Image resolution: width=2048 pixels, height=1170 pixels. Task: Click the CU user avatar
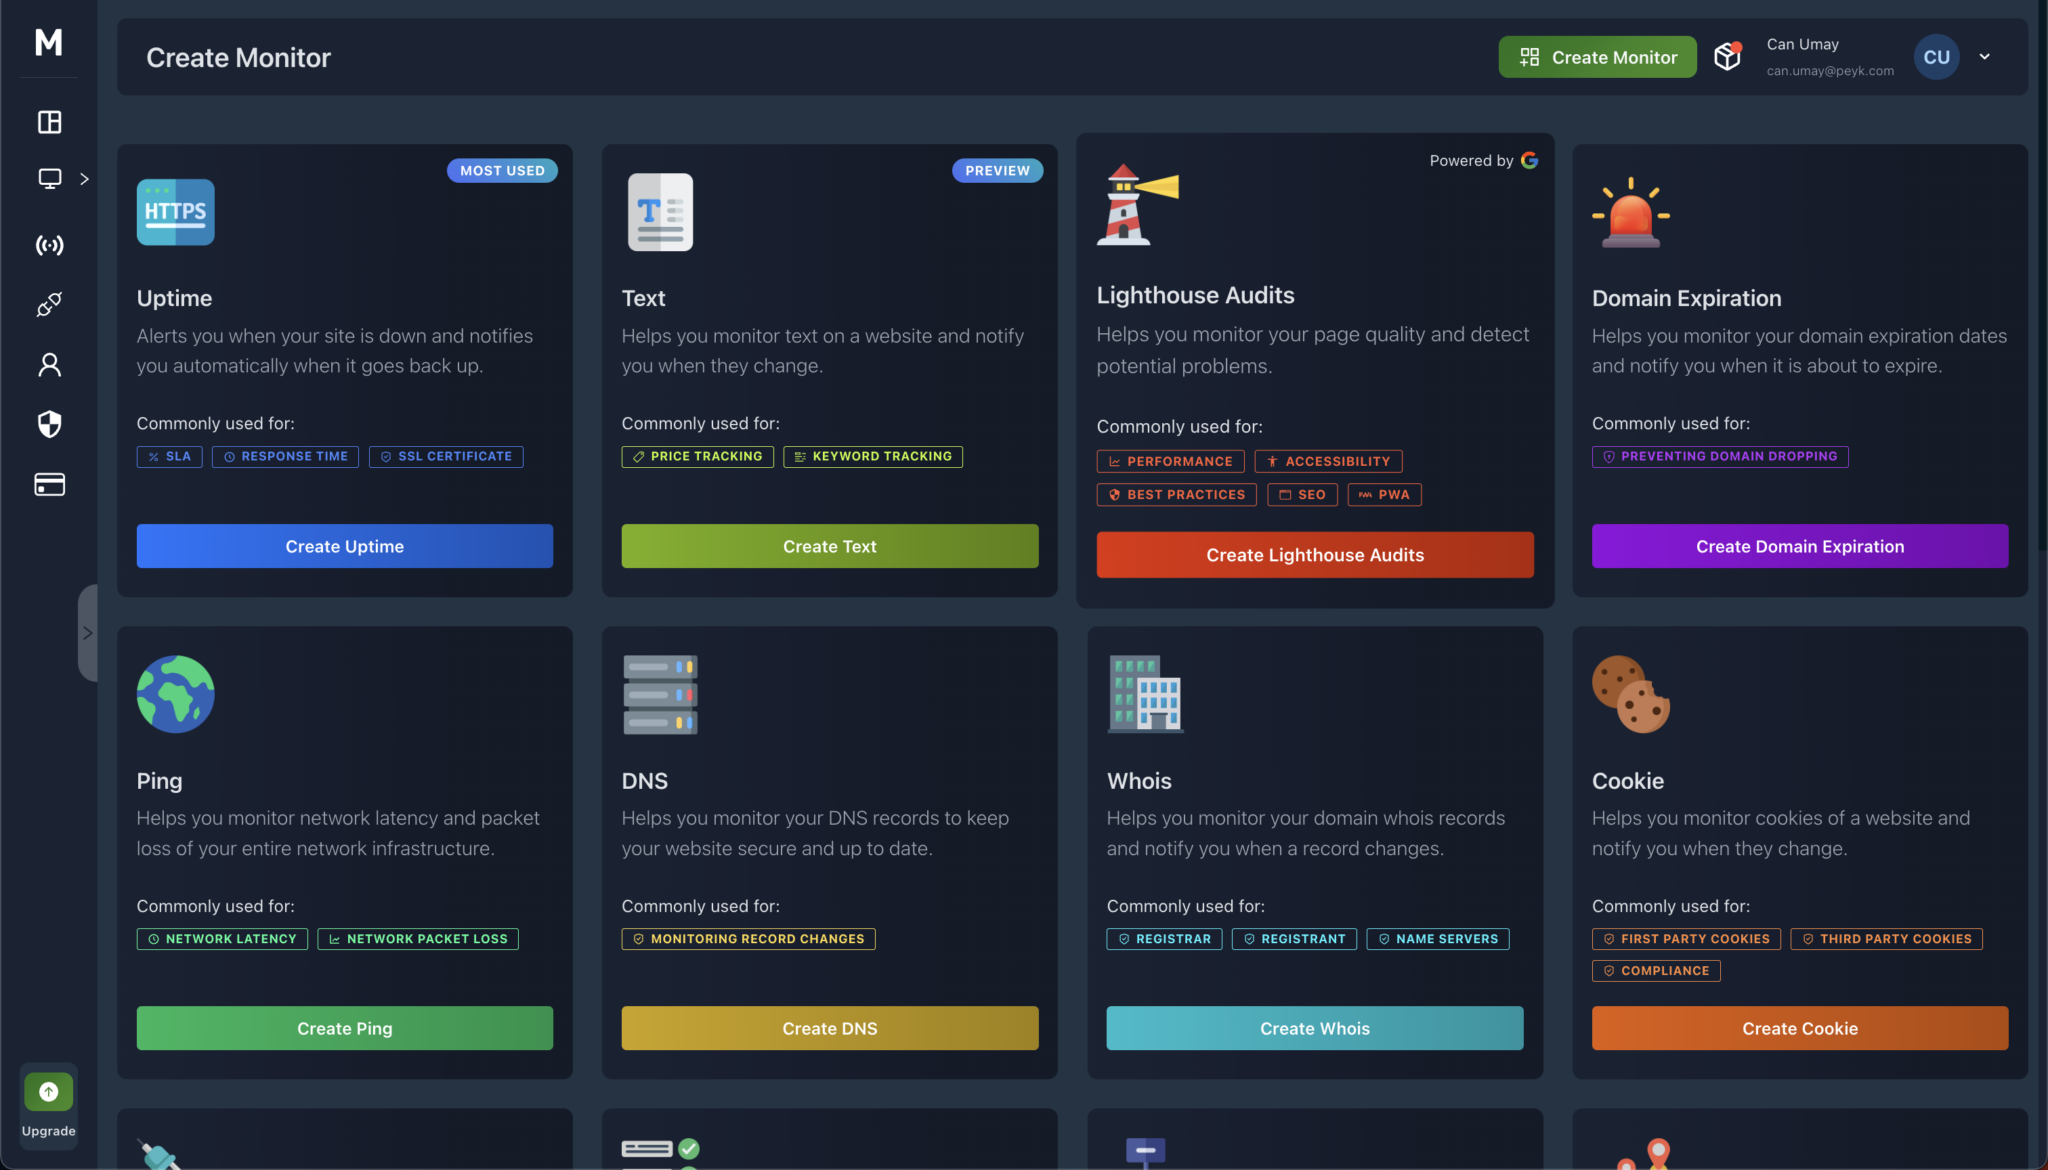coord(1936,57)
